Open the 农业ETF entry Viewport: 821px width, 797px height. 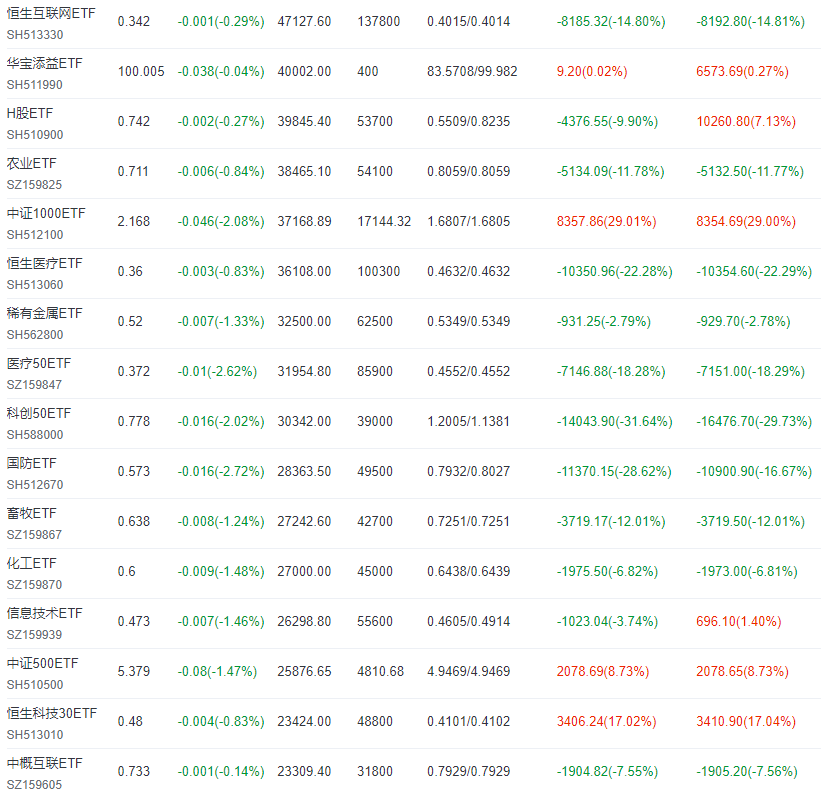(x=31, y=163)
